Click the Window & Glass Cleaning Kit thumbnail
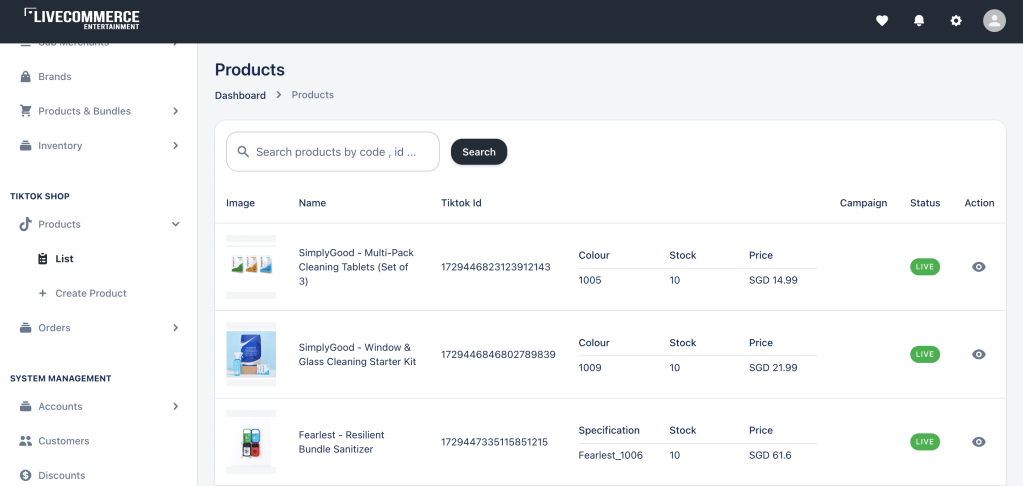Screen dimensions: 1023x486 tap(251, 354)
